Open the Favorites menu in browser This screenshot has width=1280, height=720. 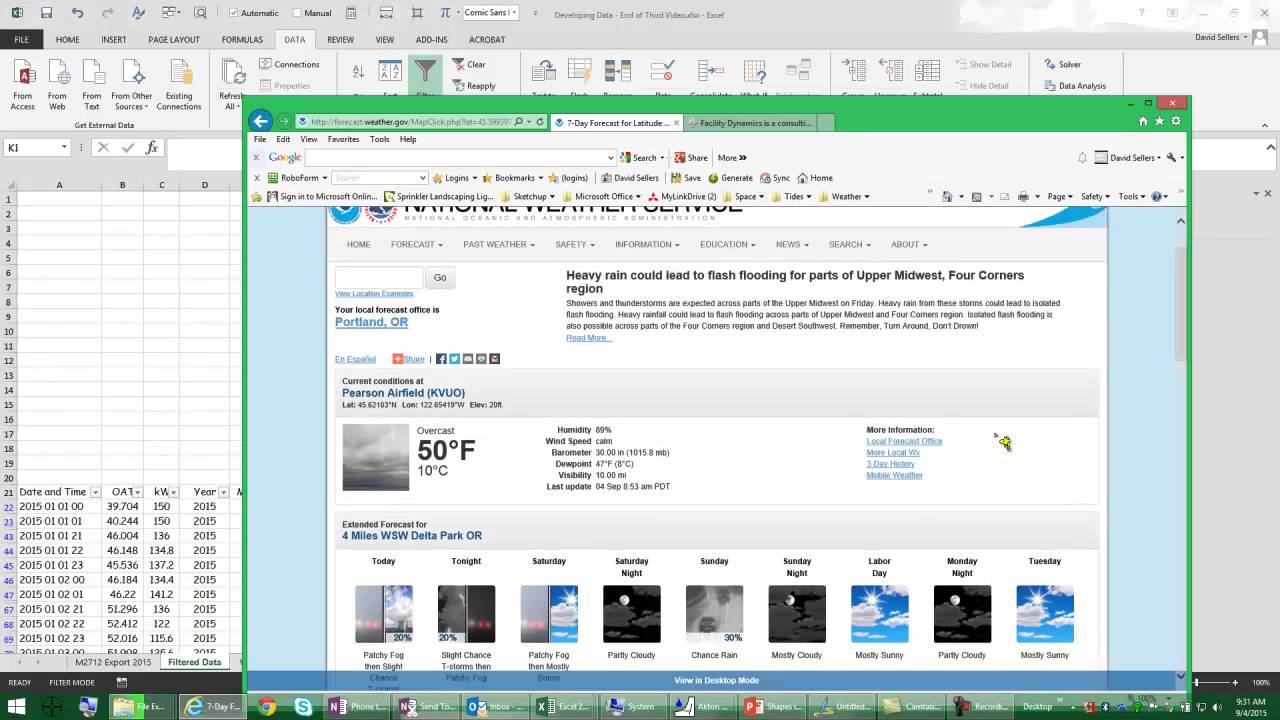click(x=343, y=139)
